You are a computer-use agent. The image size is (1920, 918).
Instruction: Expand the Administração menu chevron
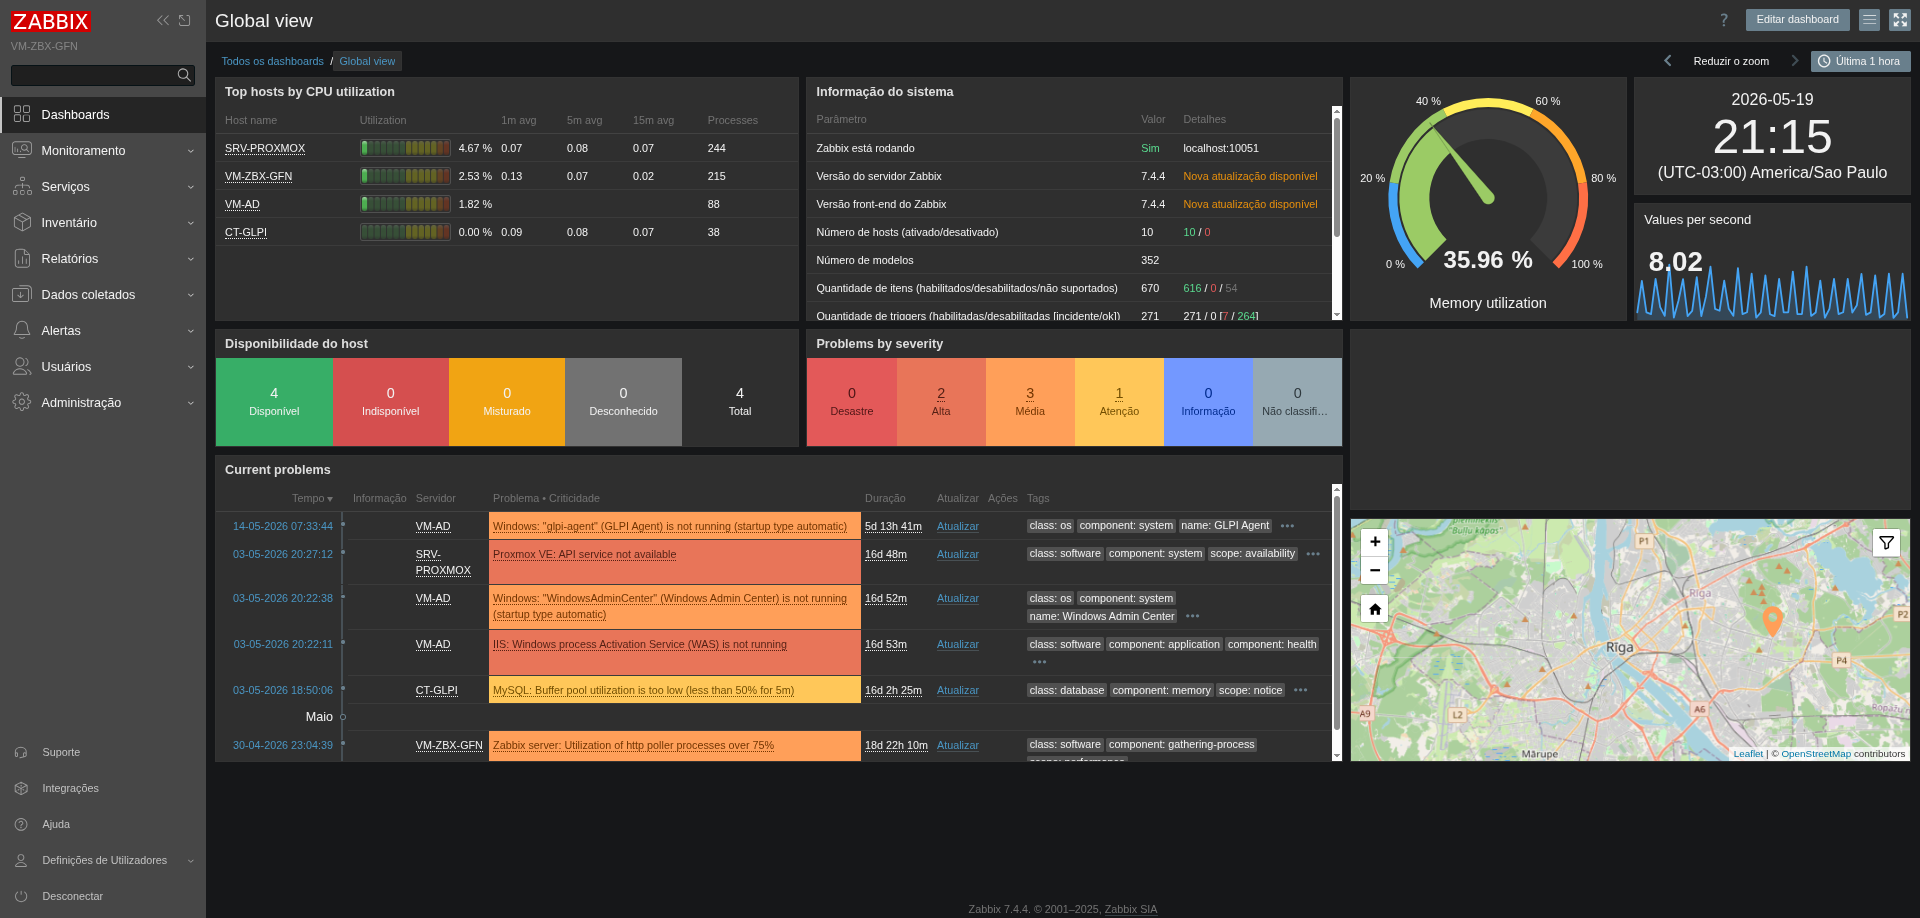(190, 403)
